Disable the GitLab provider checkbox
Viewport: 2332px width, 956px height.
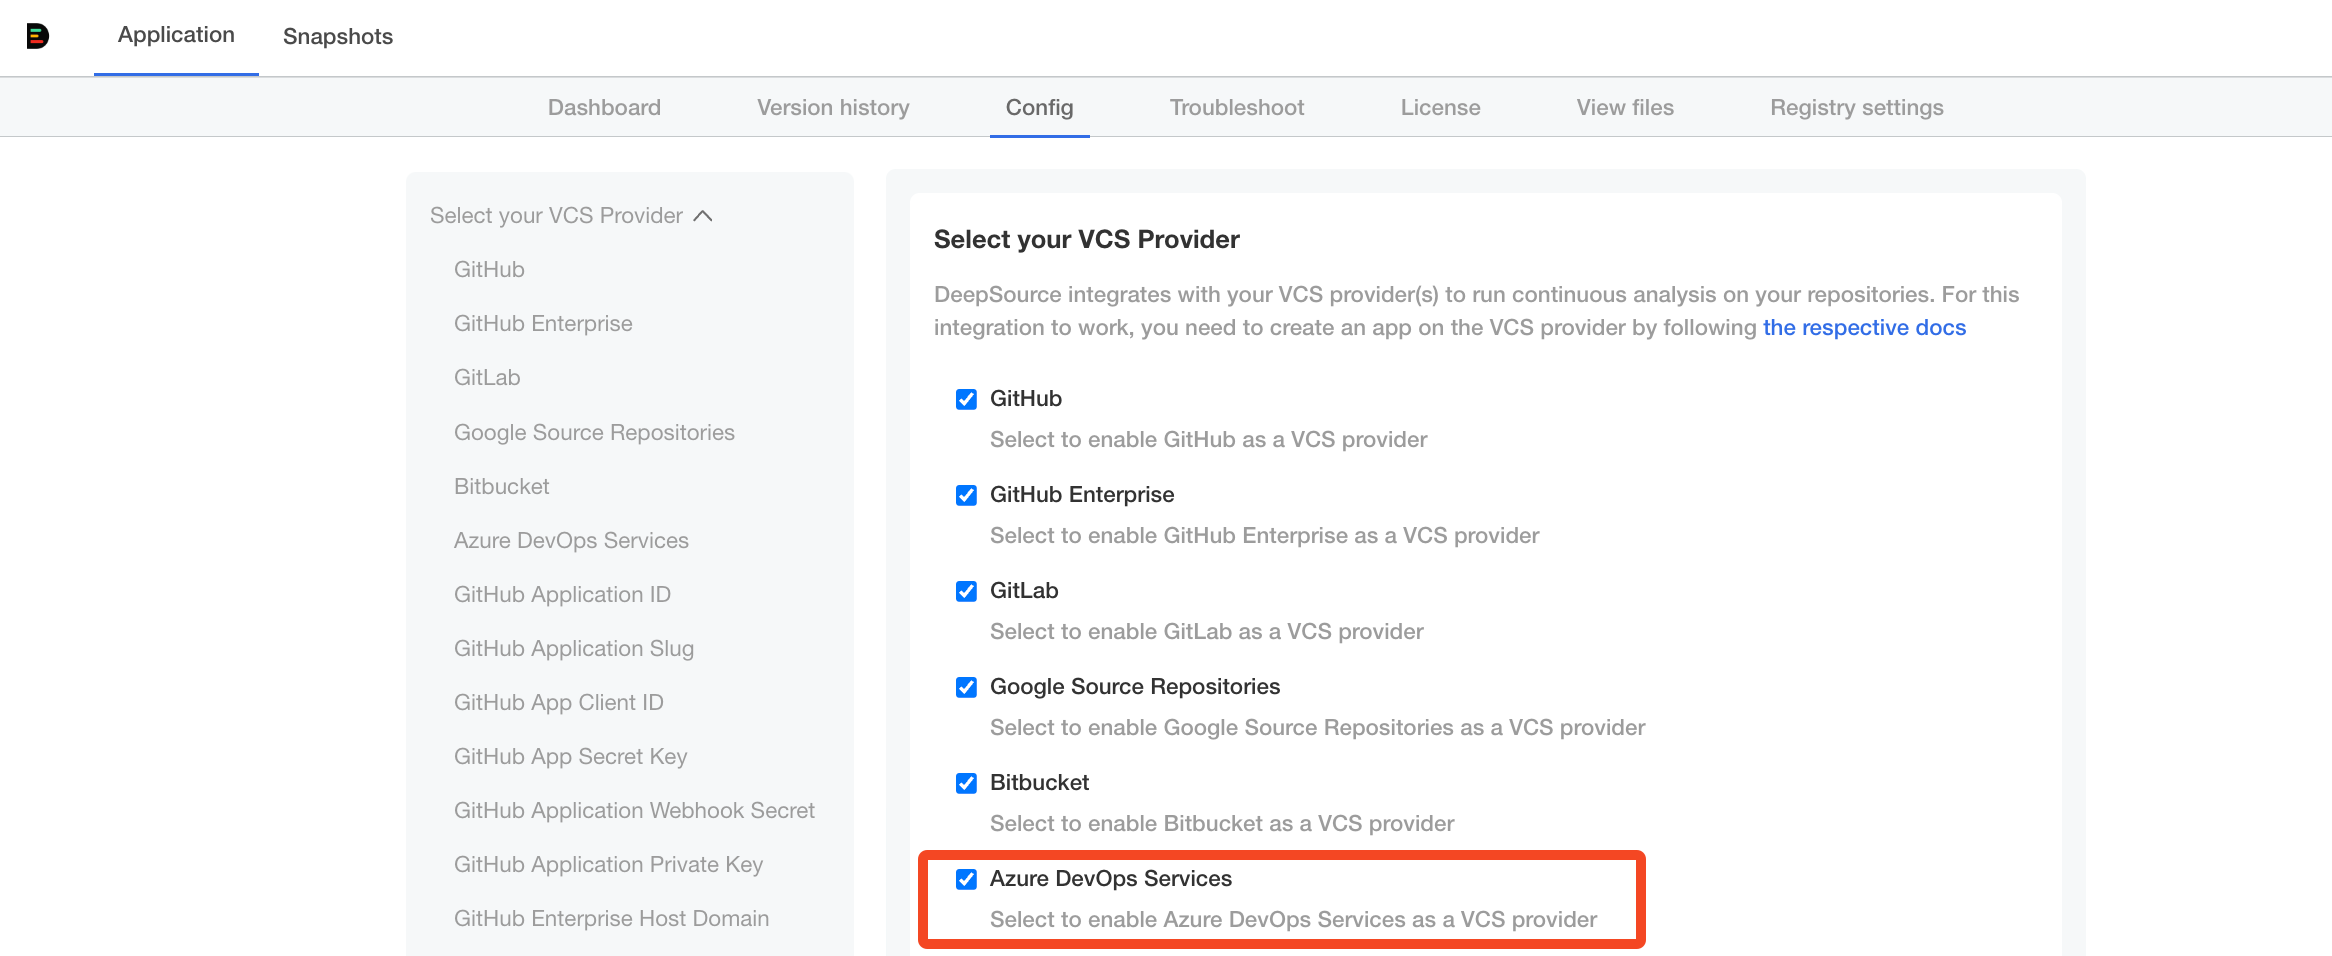coord(966,591)
